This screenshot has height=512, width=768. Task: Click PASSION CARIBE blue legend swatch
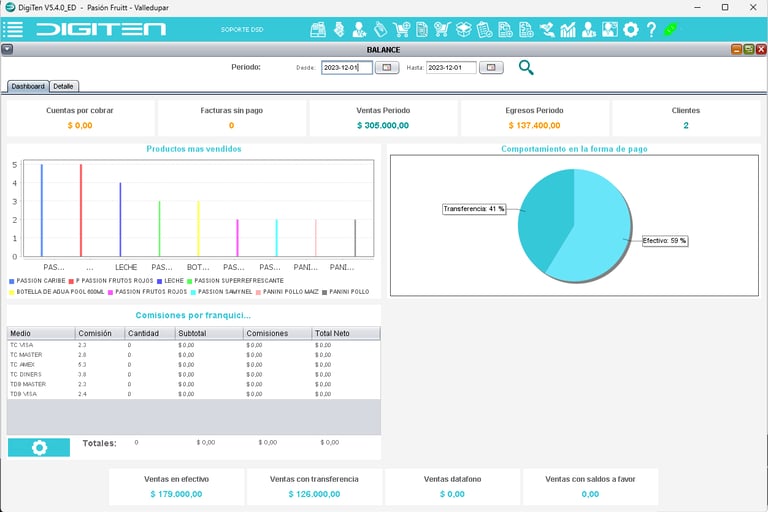[12, 281]
